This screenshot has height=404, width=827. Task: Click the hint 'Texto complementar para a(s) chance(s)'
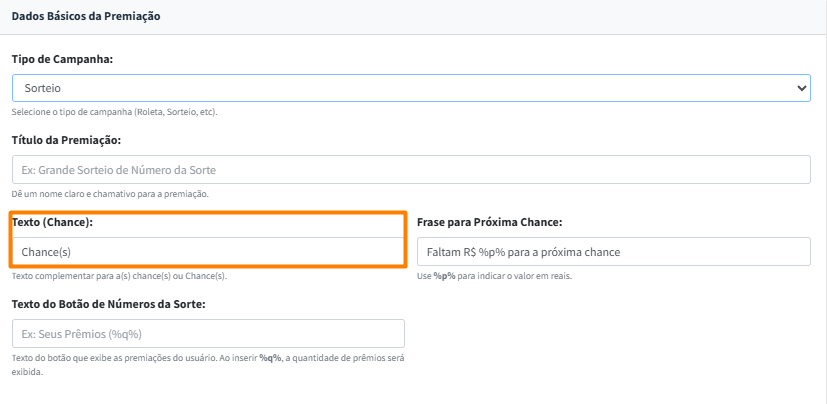pyautogui.click(x=118, y=276)
